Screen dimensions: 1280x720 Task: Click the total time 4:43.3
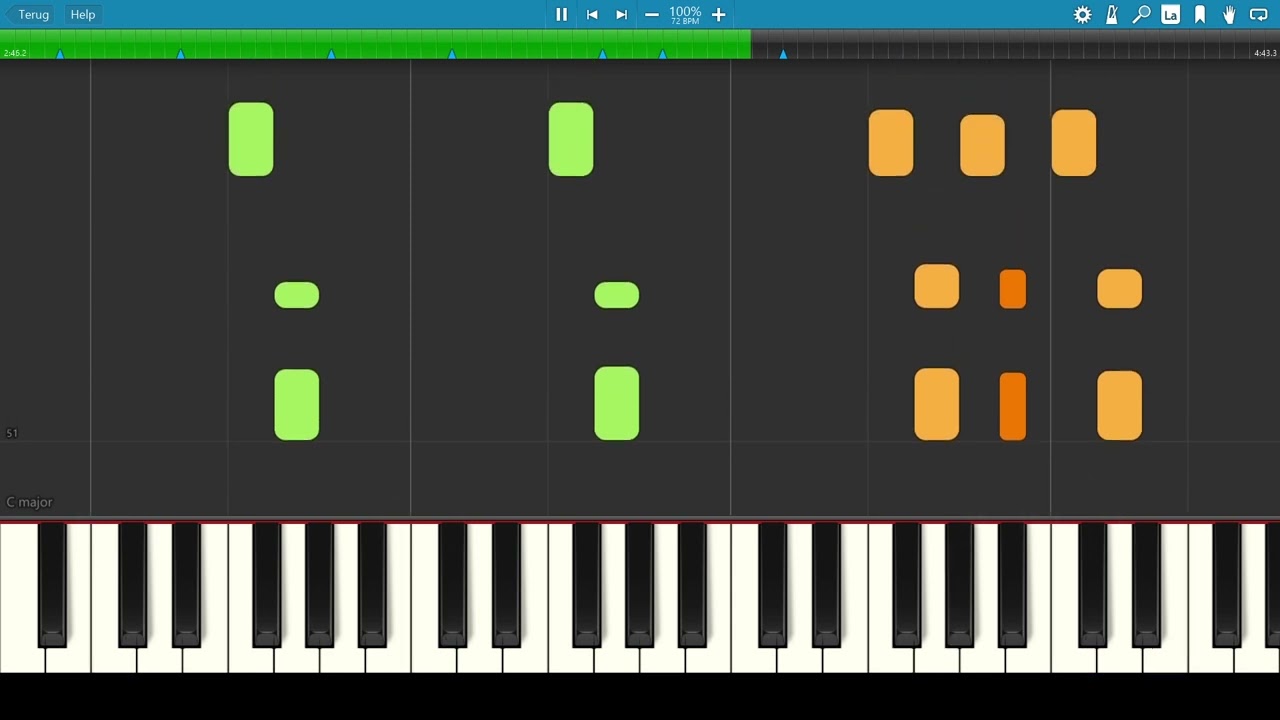point(1265,53)
